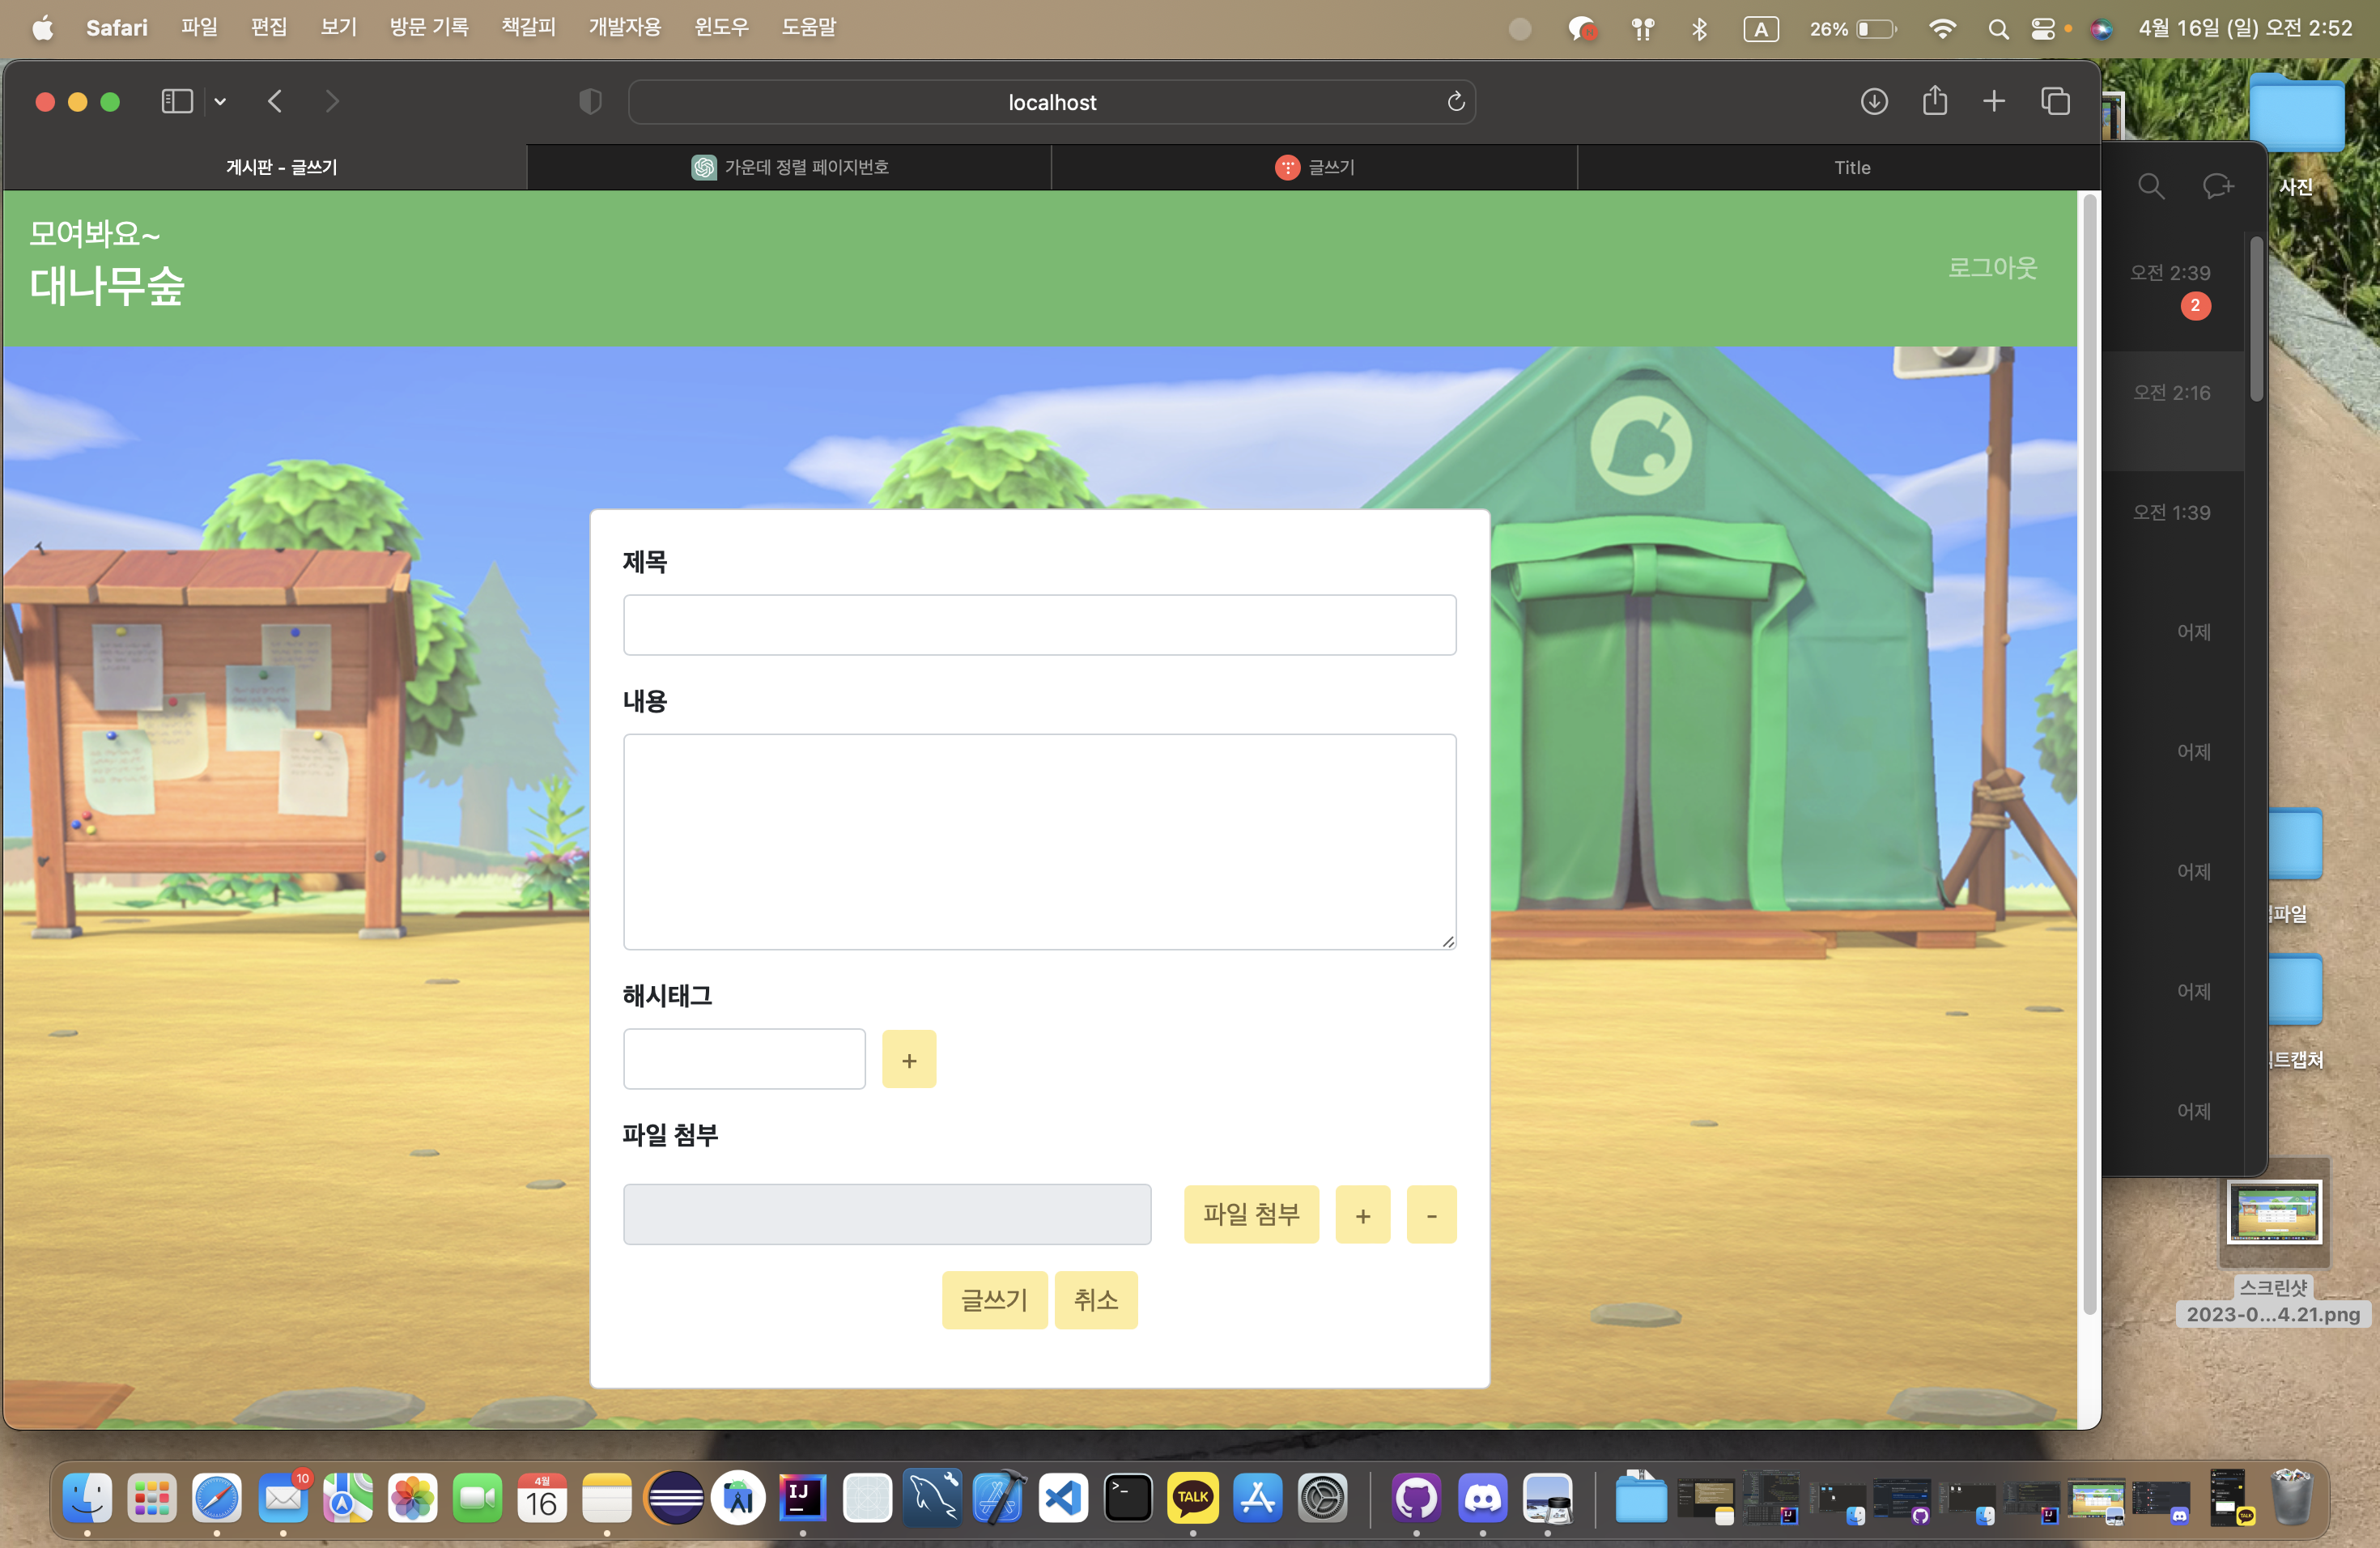Add a hashtag with the + button
Image resolution: width=2380 pixels, height=1548 pixels.
click(908, 1059)
